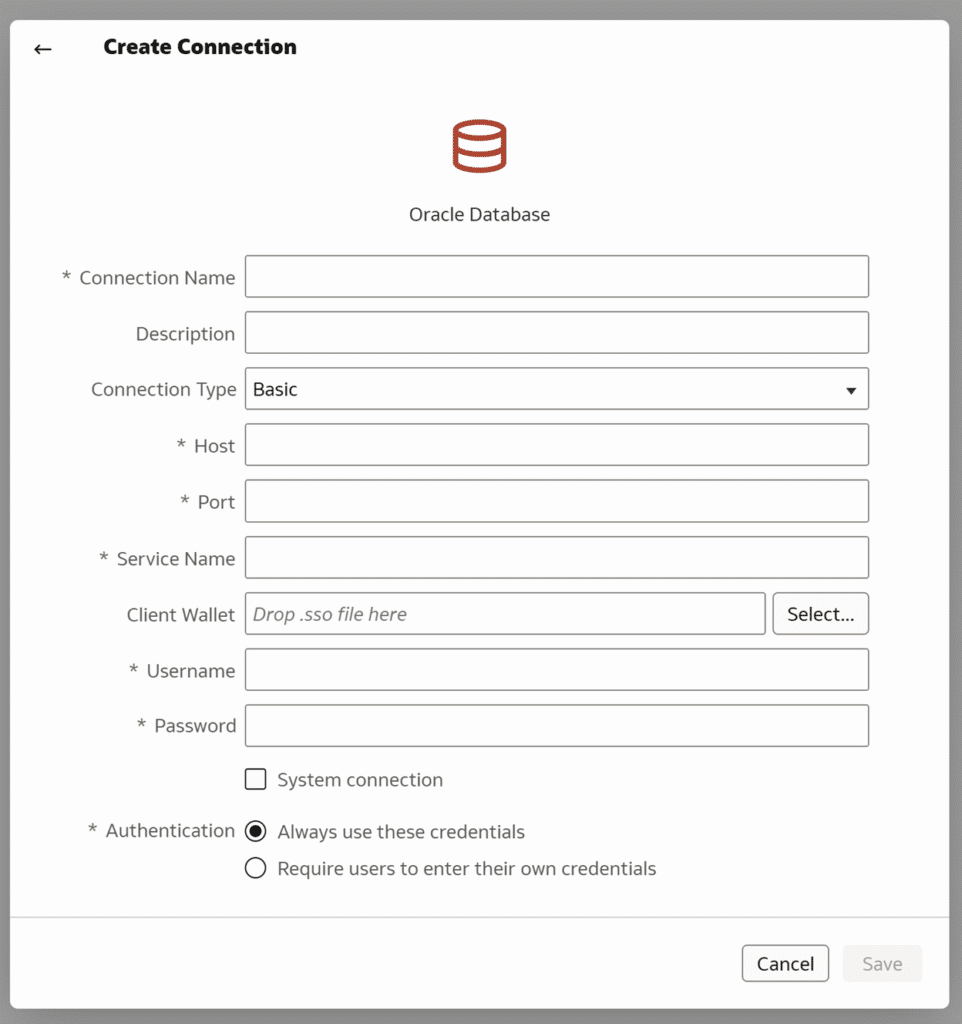Click the Save button
This screenshot has width=962, height=1024.
point(882,963)
